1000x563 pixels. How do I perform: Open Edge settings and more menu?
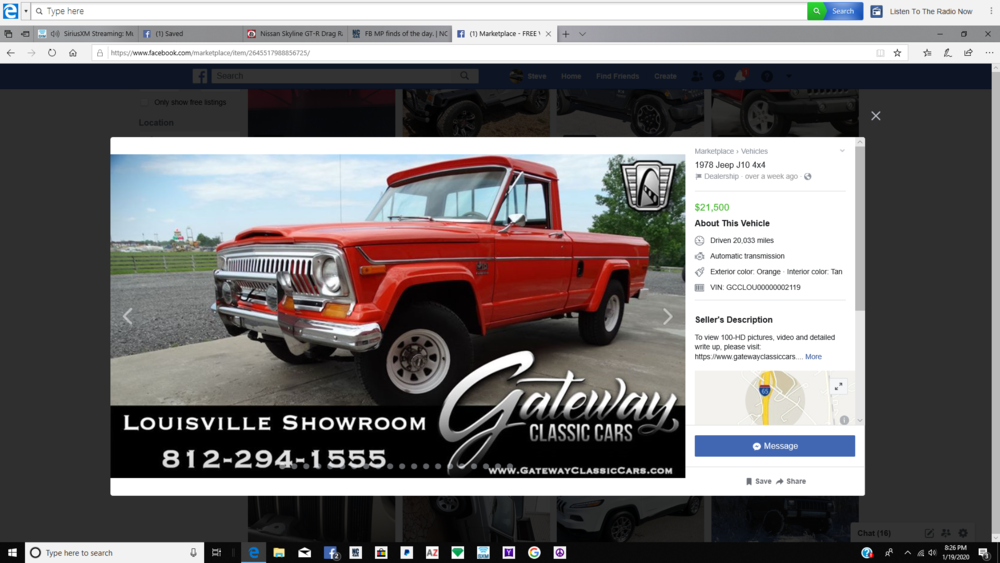tap(989, 53)
